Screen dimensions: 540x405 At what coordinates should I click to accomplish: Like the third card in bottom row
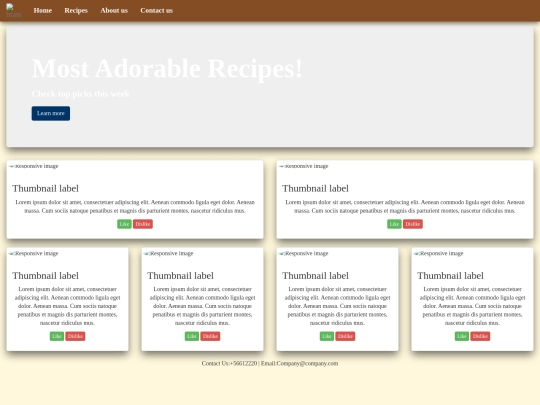click(x=327, y=336)
